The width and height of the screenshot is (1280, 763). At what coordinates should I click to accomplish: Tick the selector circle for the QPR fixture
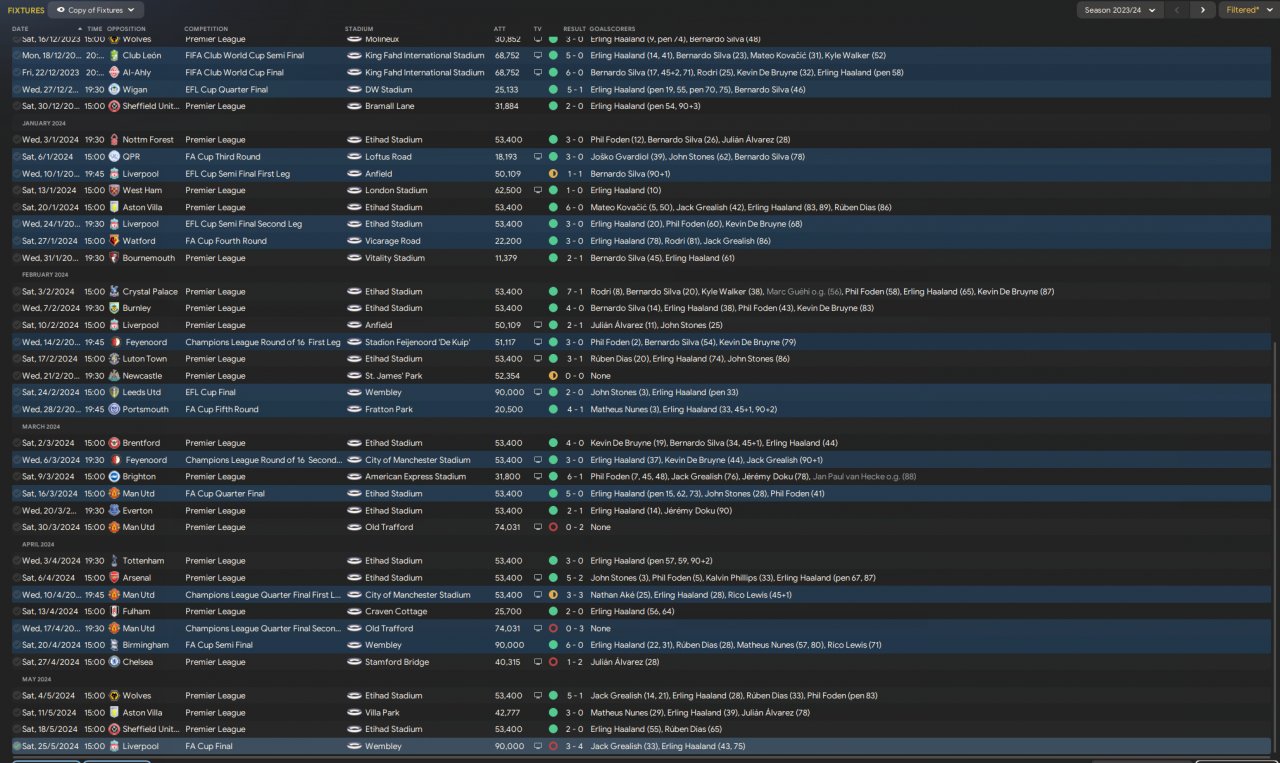pyautogui.click(x=16, y=157)
